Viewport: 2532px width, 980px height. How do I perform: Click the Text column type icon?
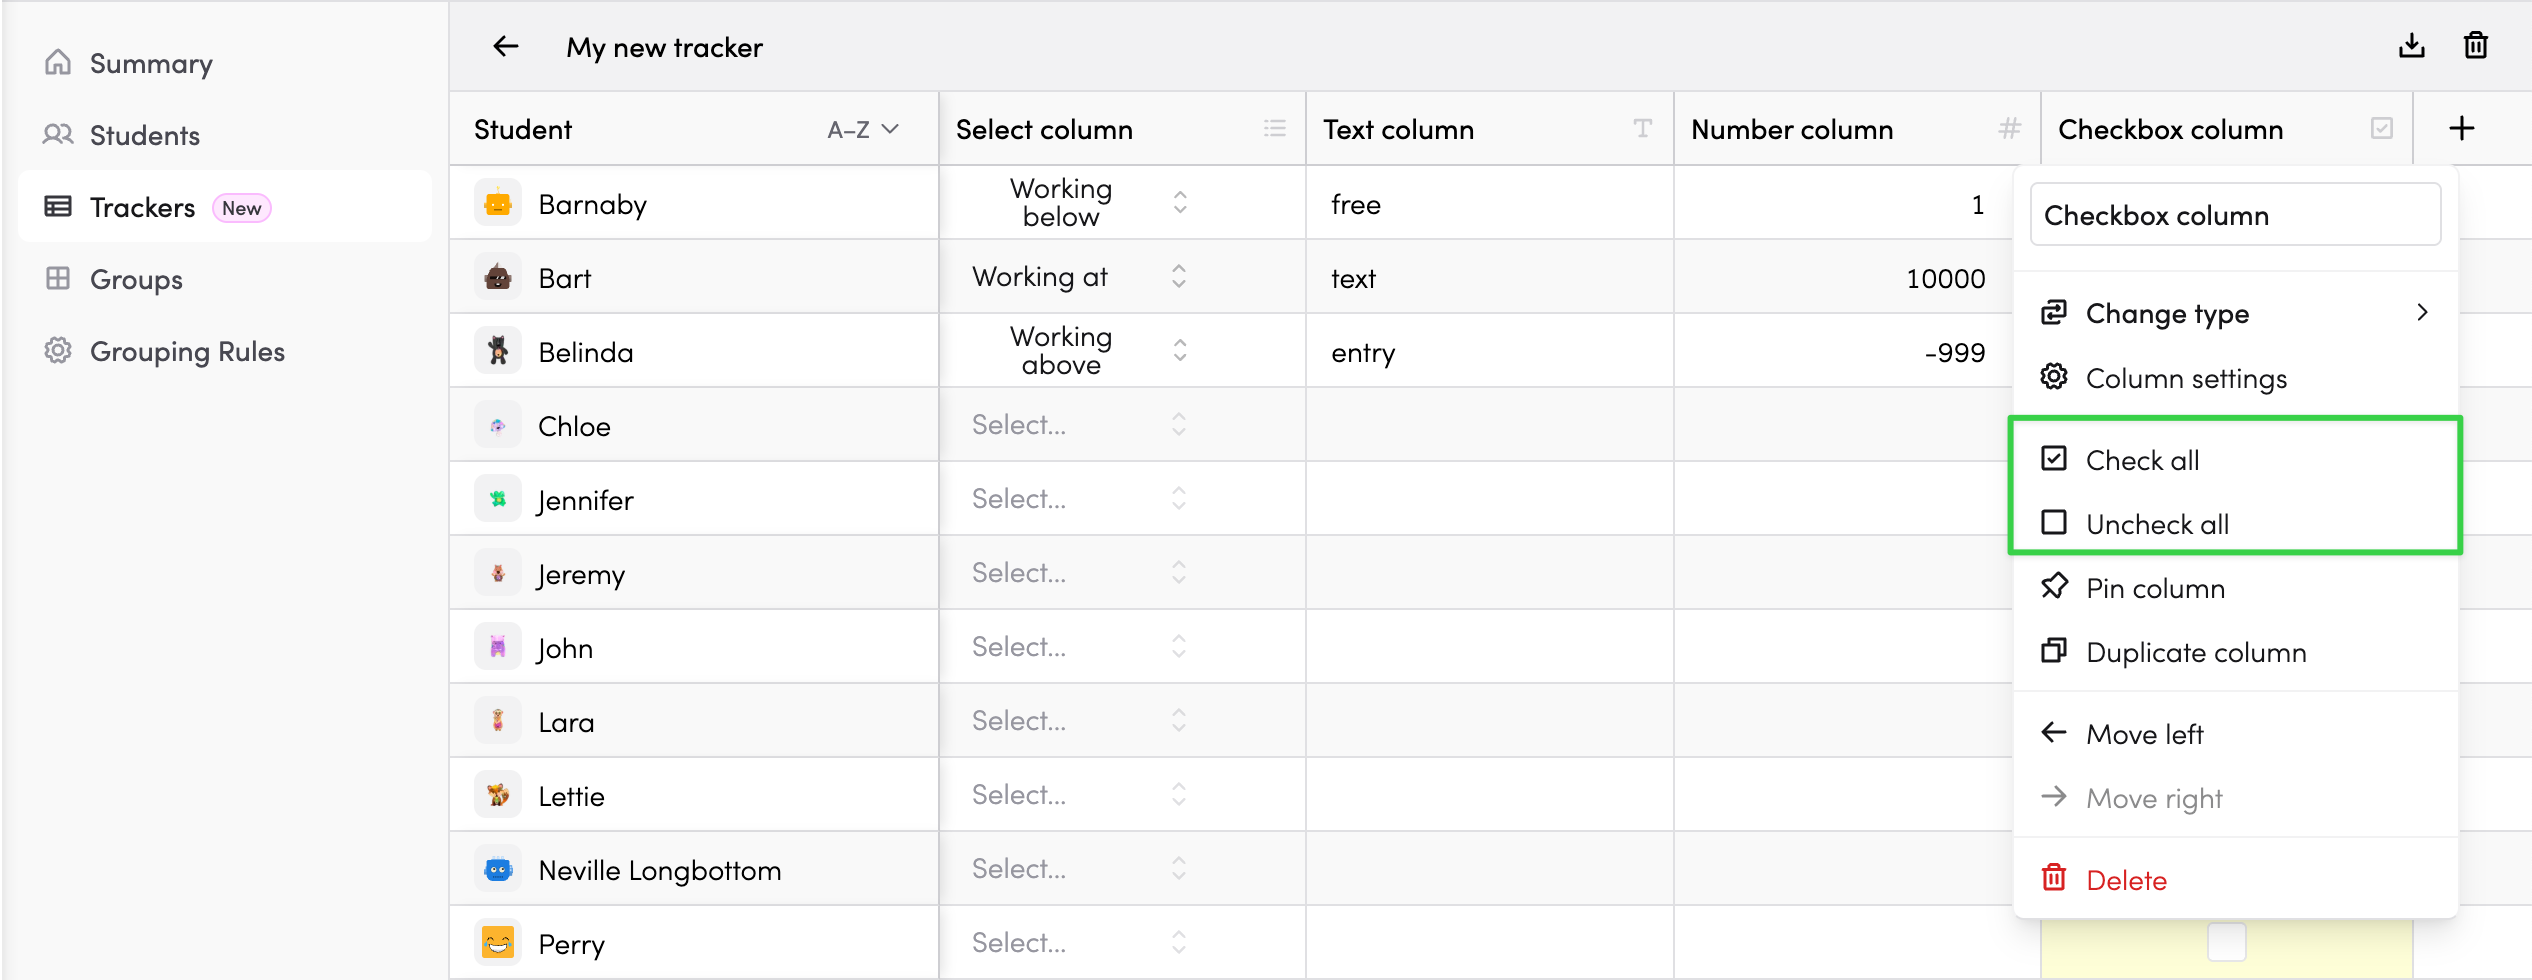1642,129
